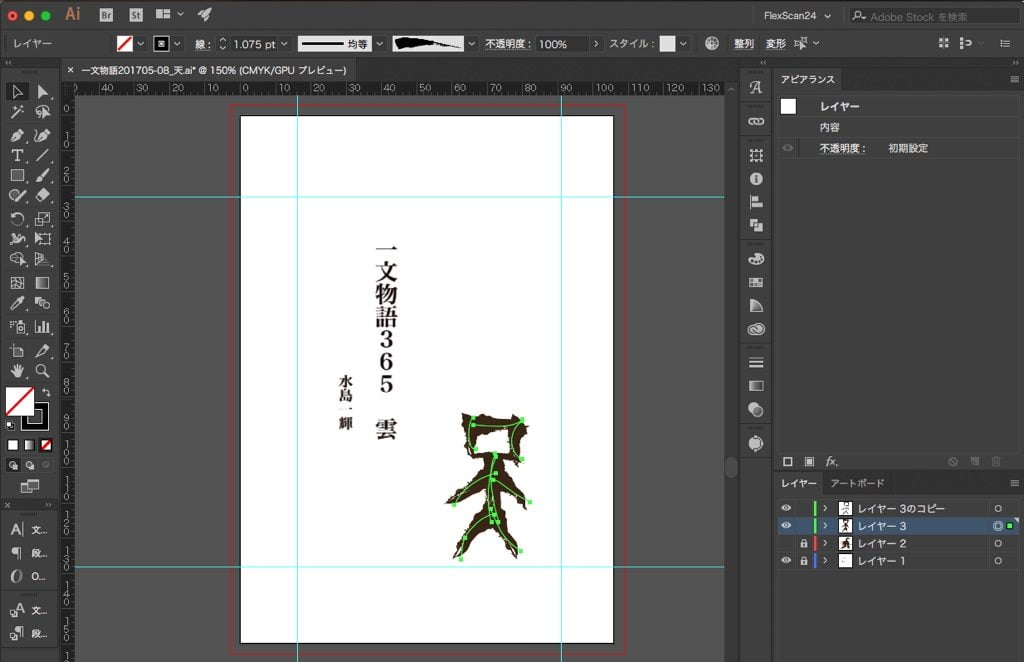Viewport: 1024px width, 662px height.
Task: Open the Layers panel options menu
Action: [1014, 483]
